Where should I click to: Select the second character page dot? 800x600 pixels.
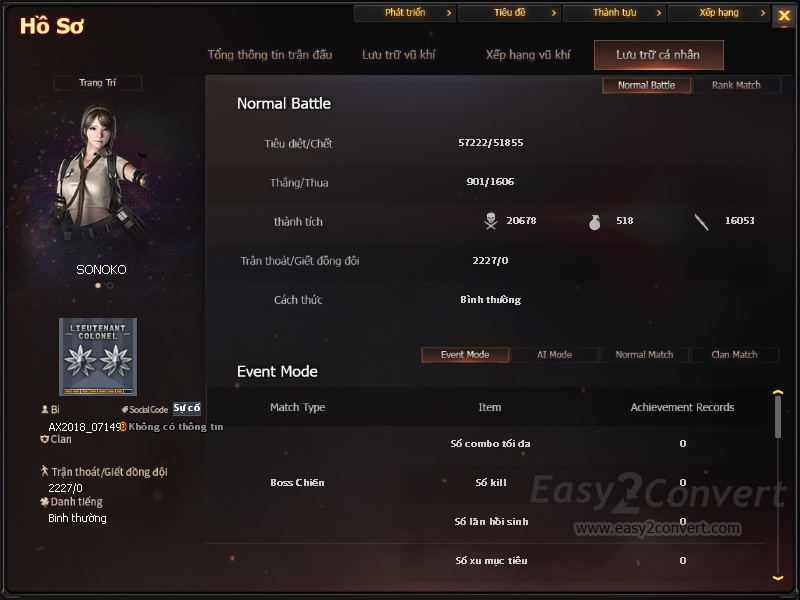[110, 286]
